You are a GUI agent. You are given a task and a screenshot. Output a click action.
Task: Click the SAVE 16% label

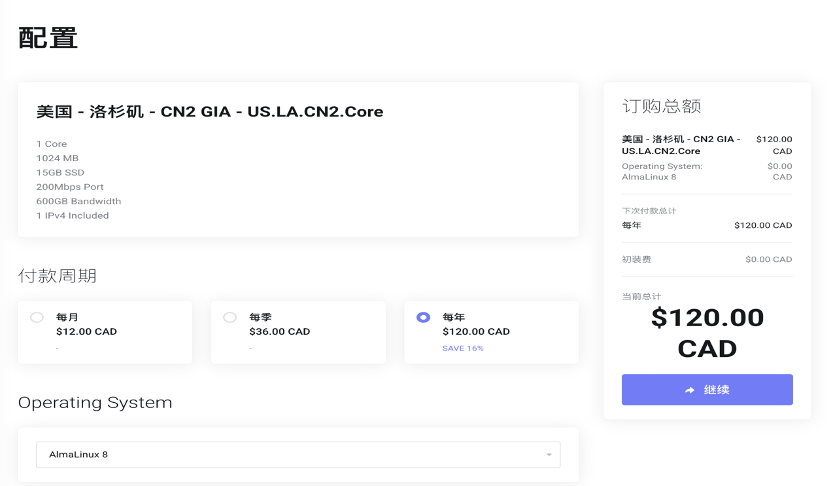[462, 348]
